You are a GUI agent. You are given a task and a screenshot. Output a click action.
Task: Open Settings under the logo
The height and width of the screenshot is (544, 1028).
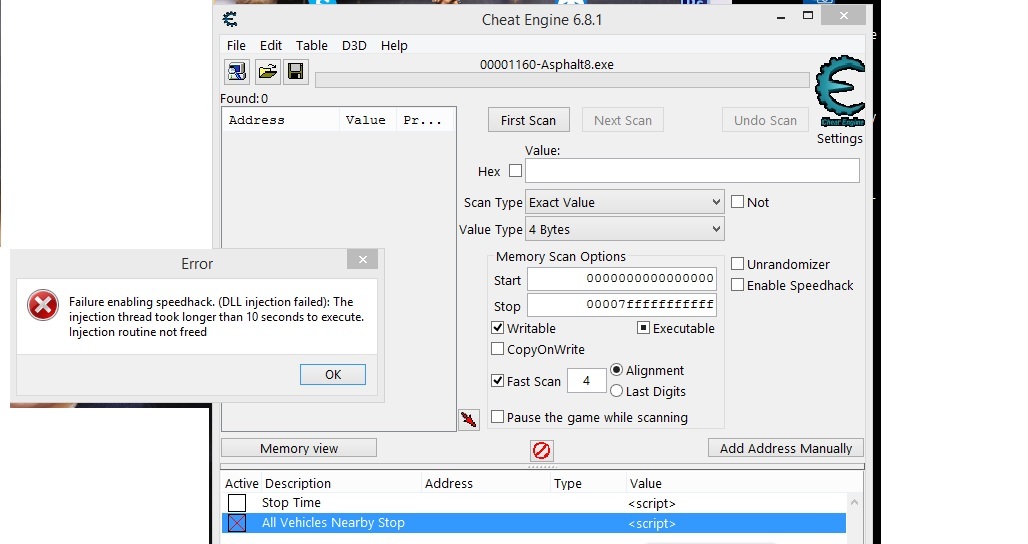(840, 138)
